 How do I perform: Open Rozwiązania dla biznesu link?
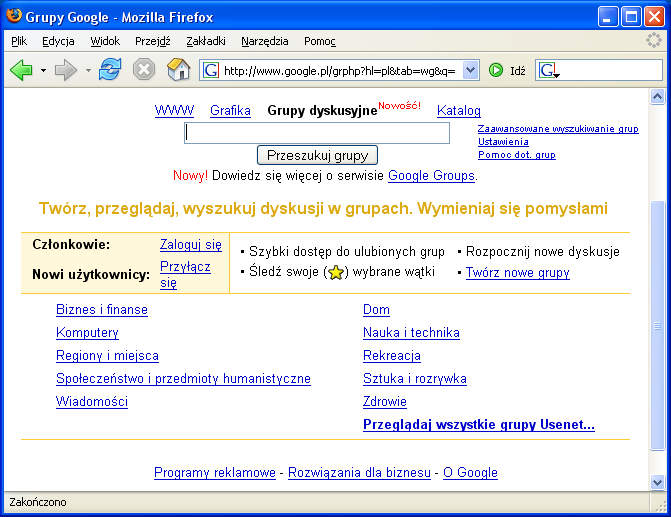pyautogui.click(x=359, y=472)
